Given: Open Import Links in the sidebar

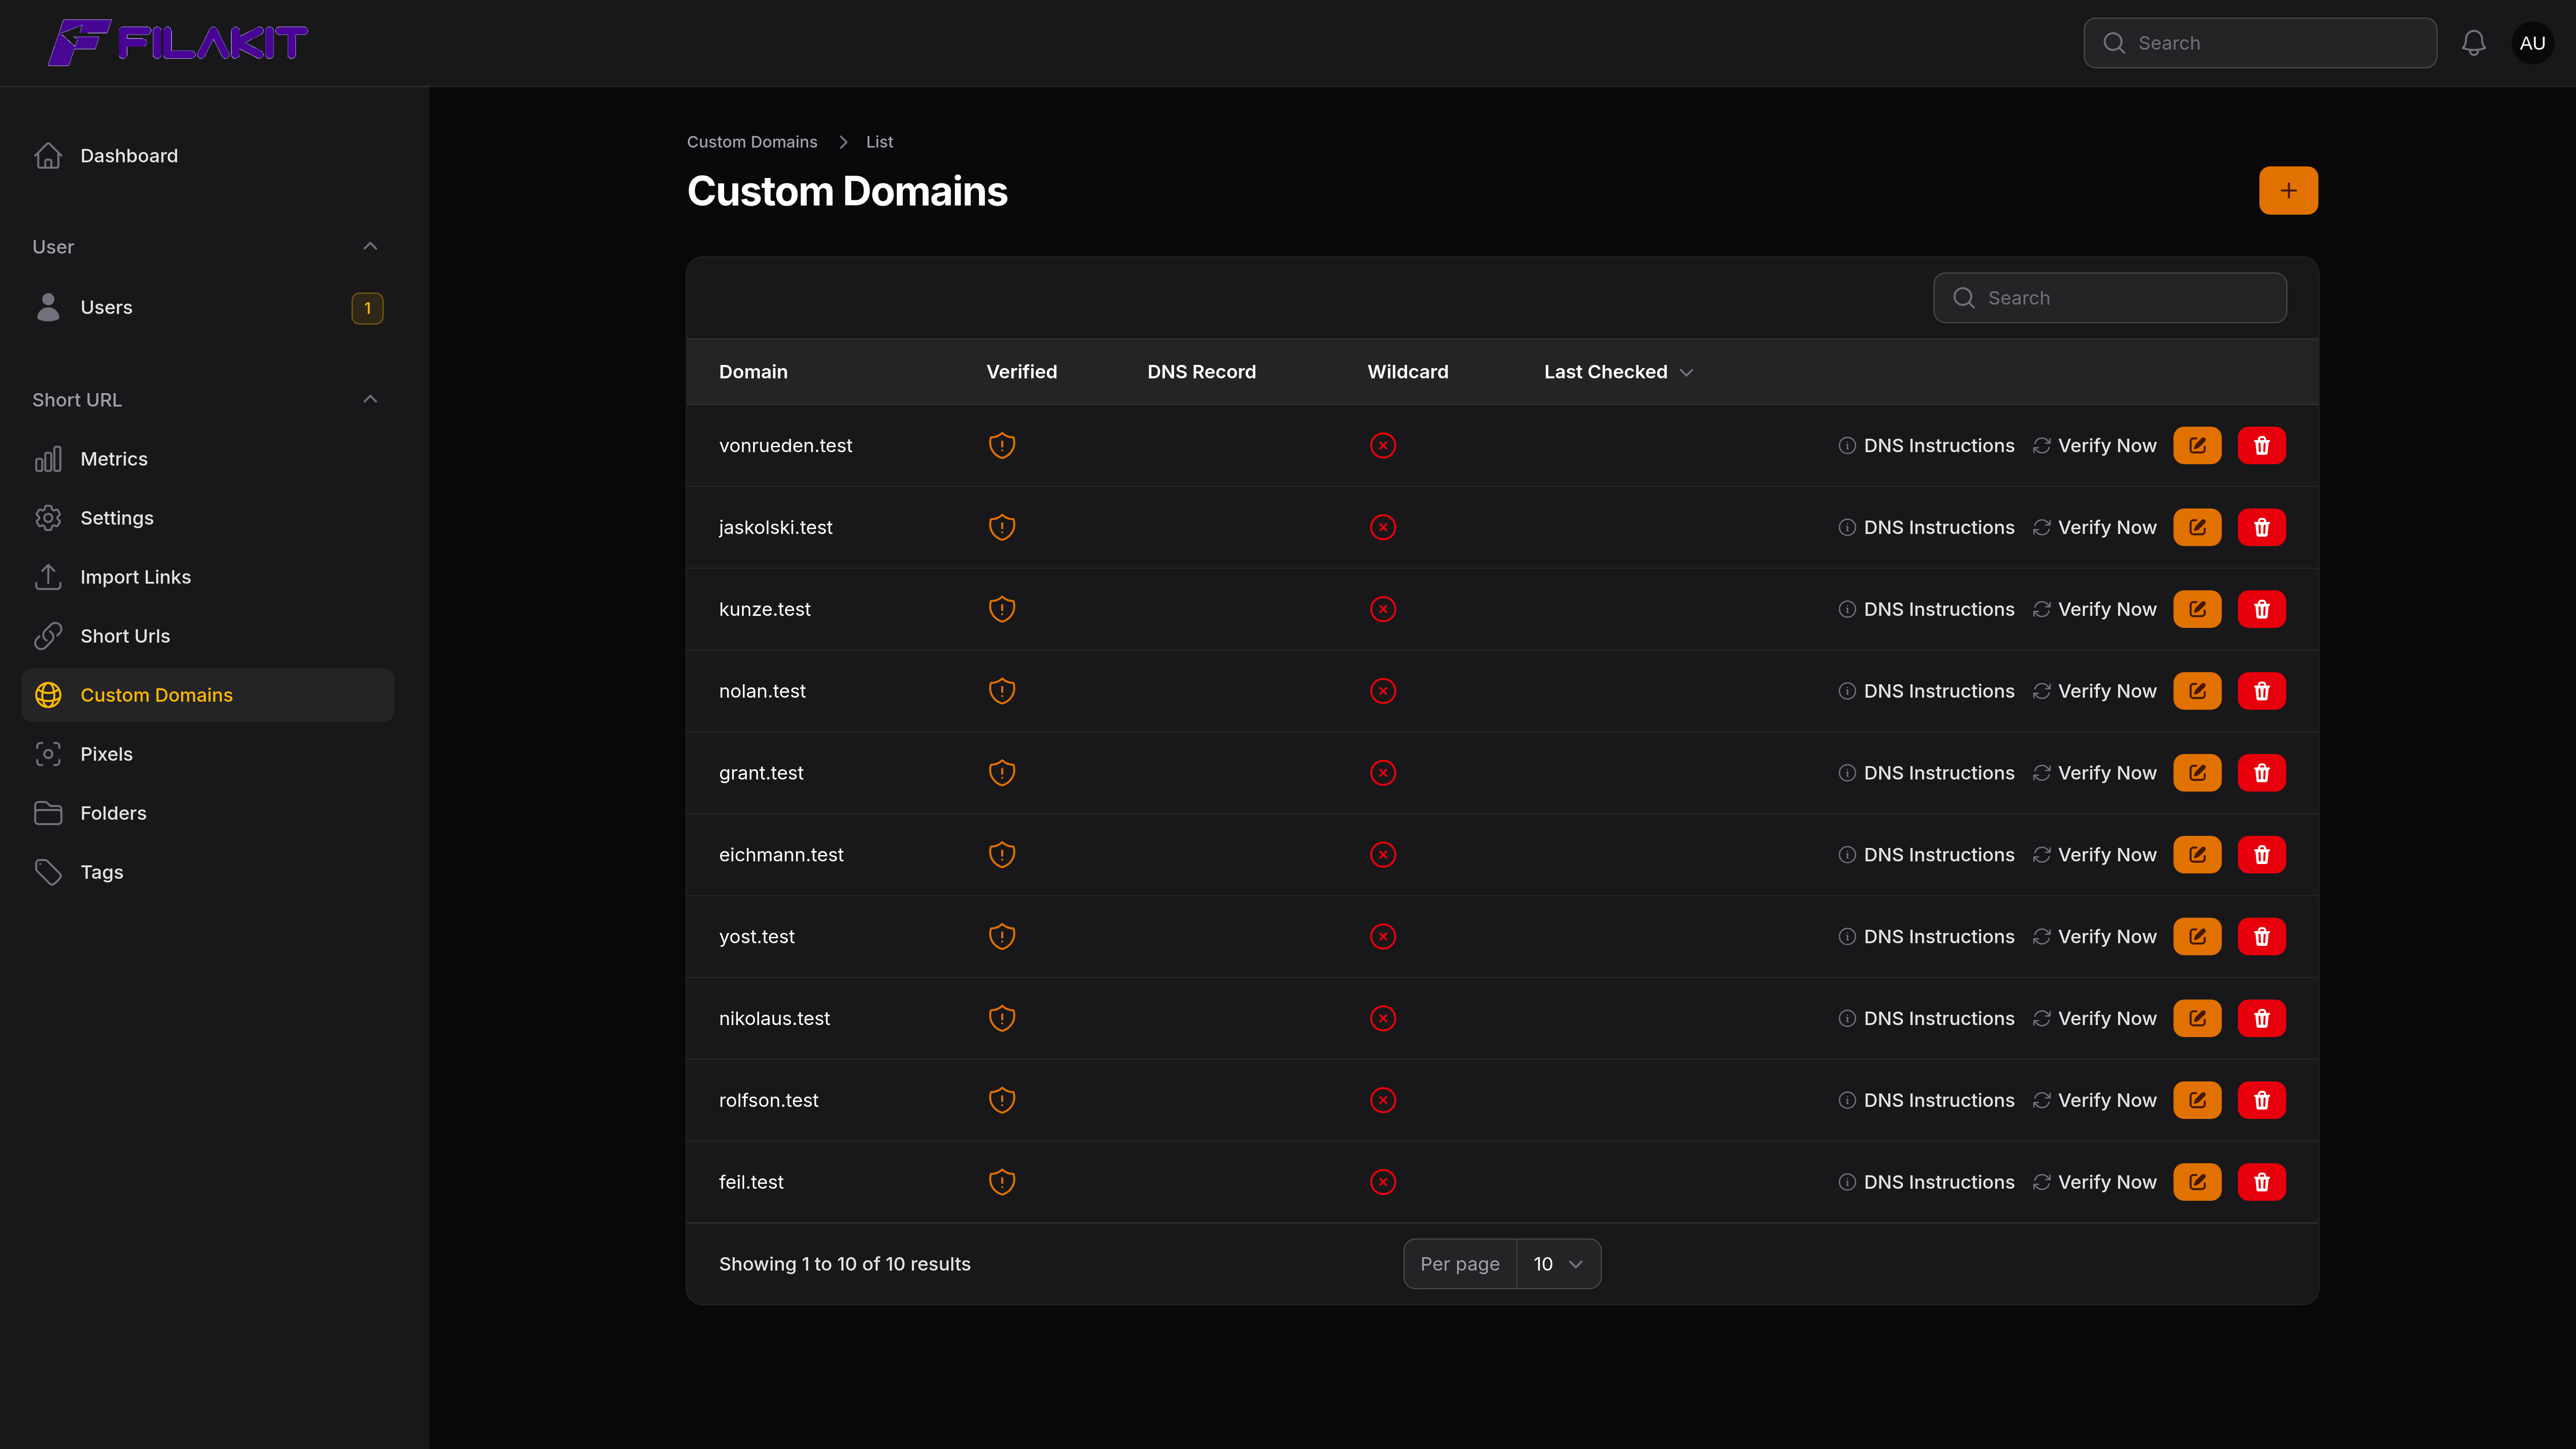Looking at the screenshot, I should [x=208, y=577].
